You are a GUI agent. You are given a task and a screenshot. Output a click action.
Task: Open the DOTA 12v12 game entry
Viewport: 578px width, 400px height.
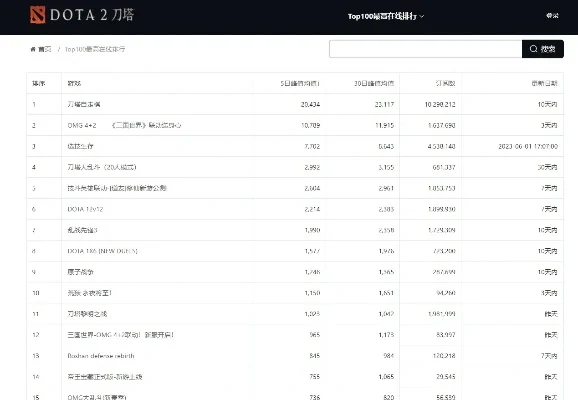tap(85, 209)
